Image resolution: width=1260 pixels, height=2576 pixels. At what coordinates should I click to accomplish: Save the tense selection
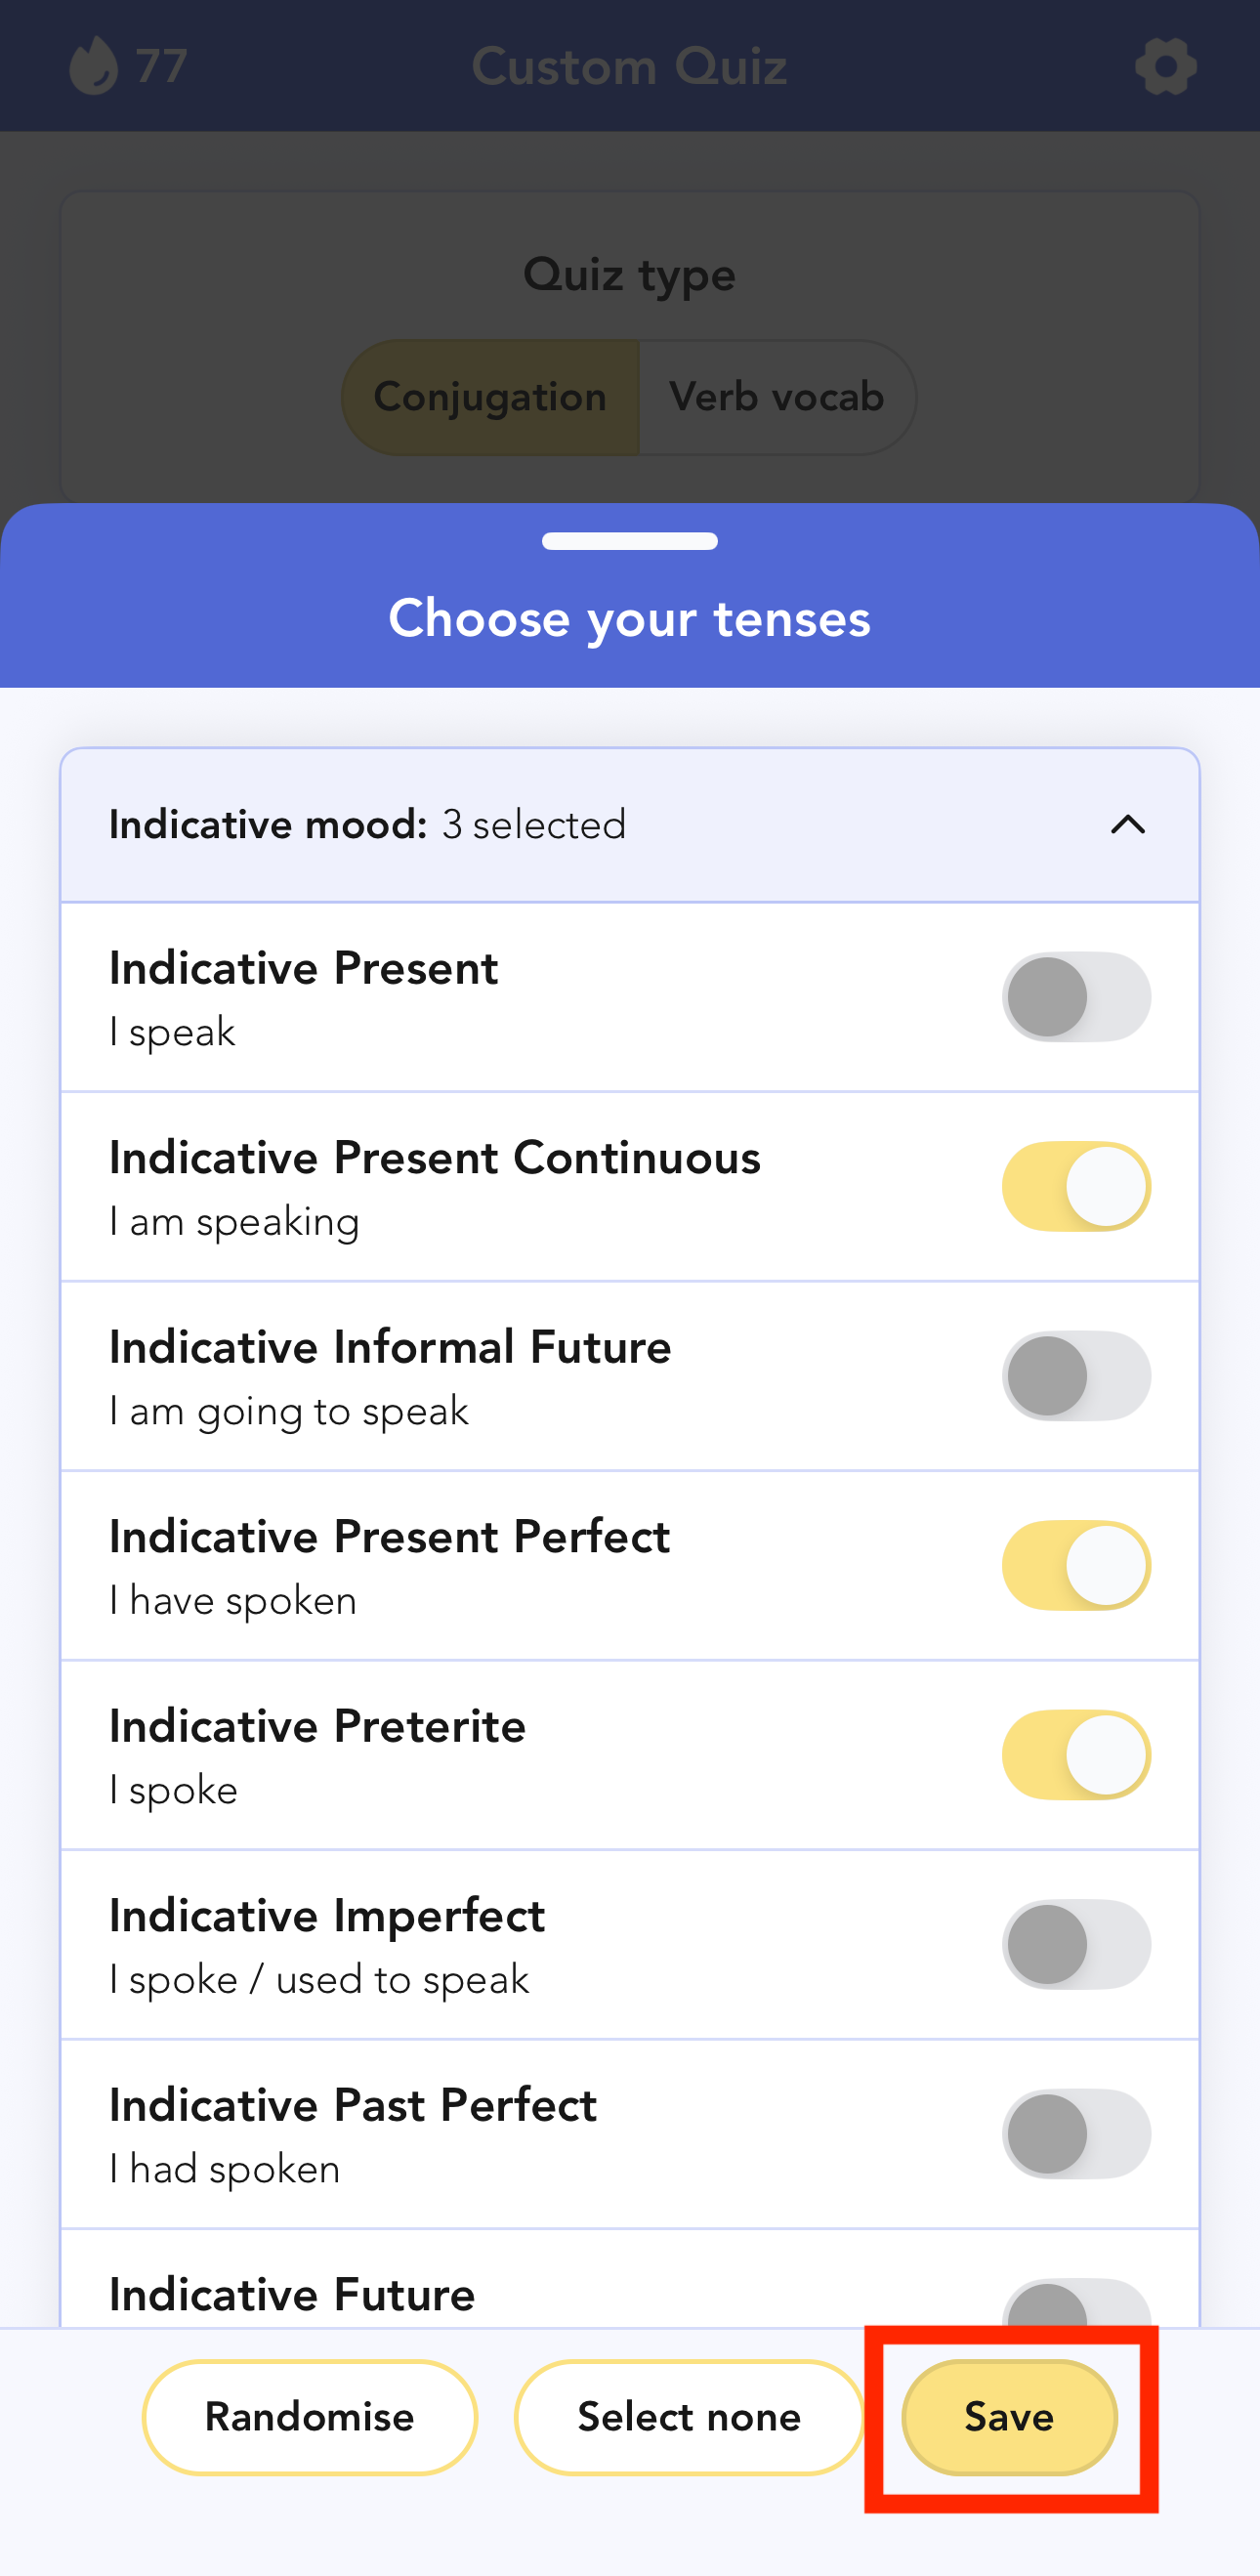point(1009,2417)
